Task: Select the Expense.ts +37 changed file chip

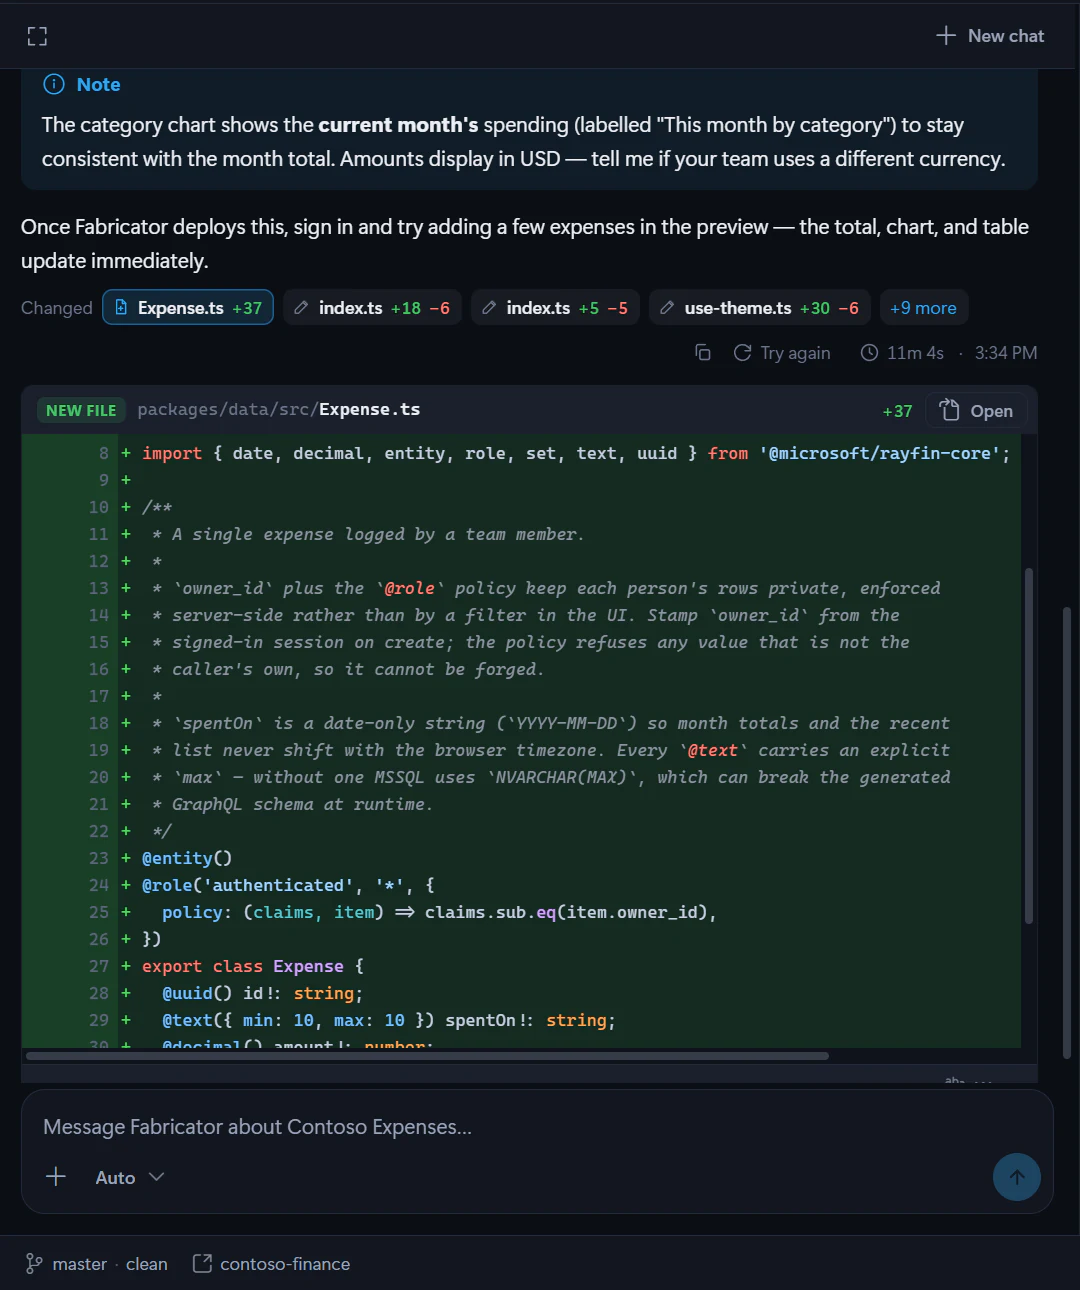Action: click(188, 308)
